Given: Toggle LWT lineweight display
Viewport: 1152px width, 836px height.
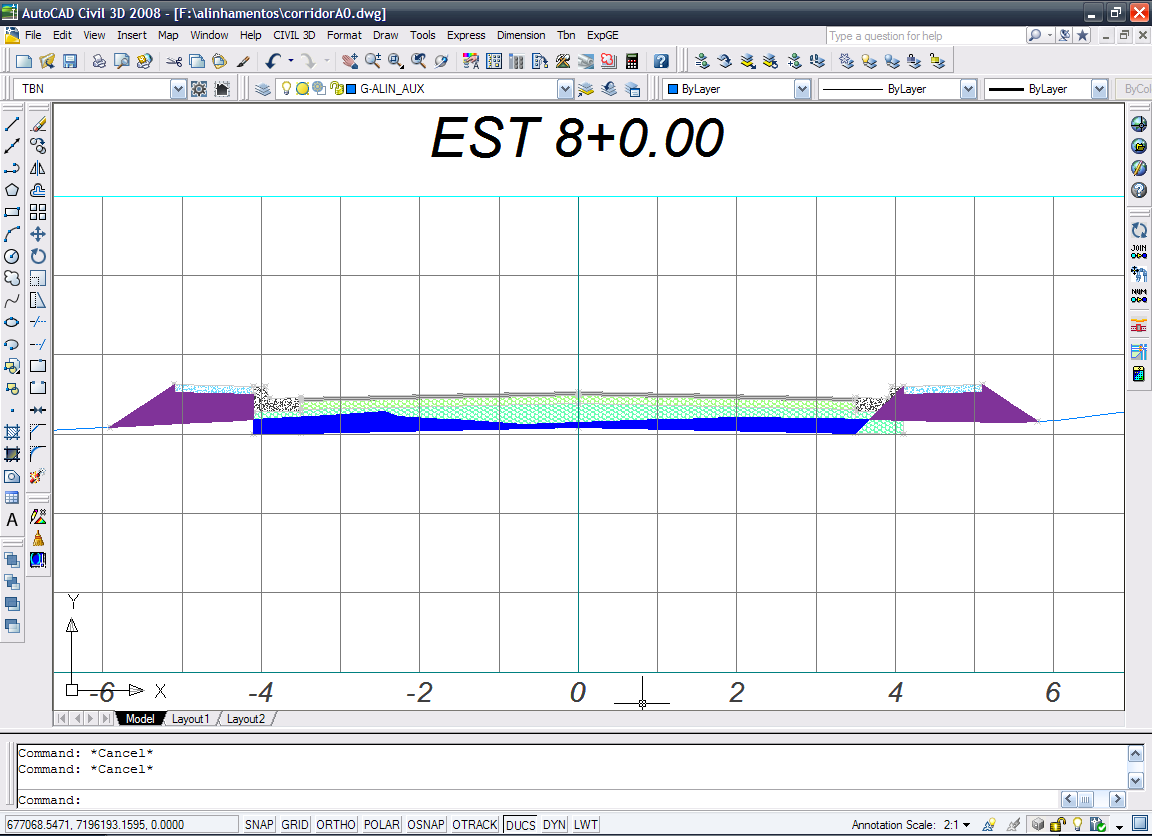Looking at the screenshot, I should pos(586,824).
